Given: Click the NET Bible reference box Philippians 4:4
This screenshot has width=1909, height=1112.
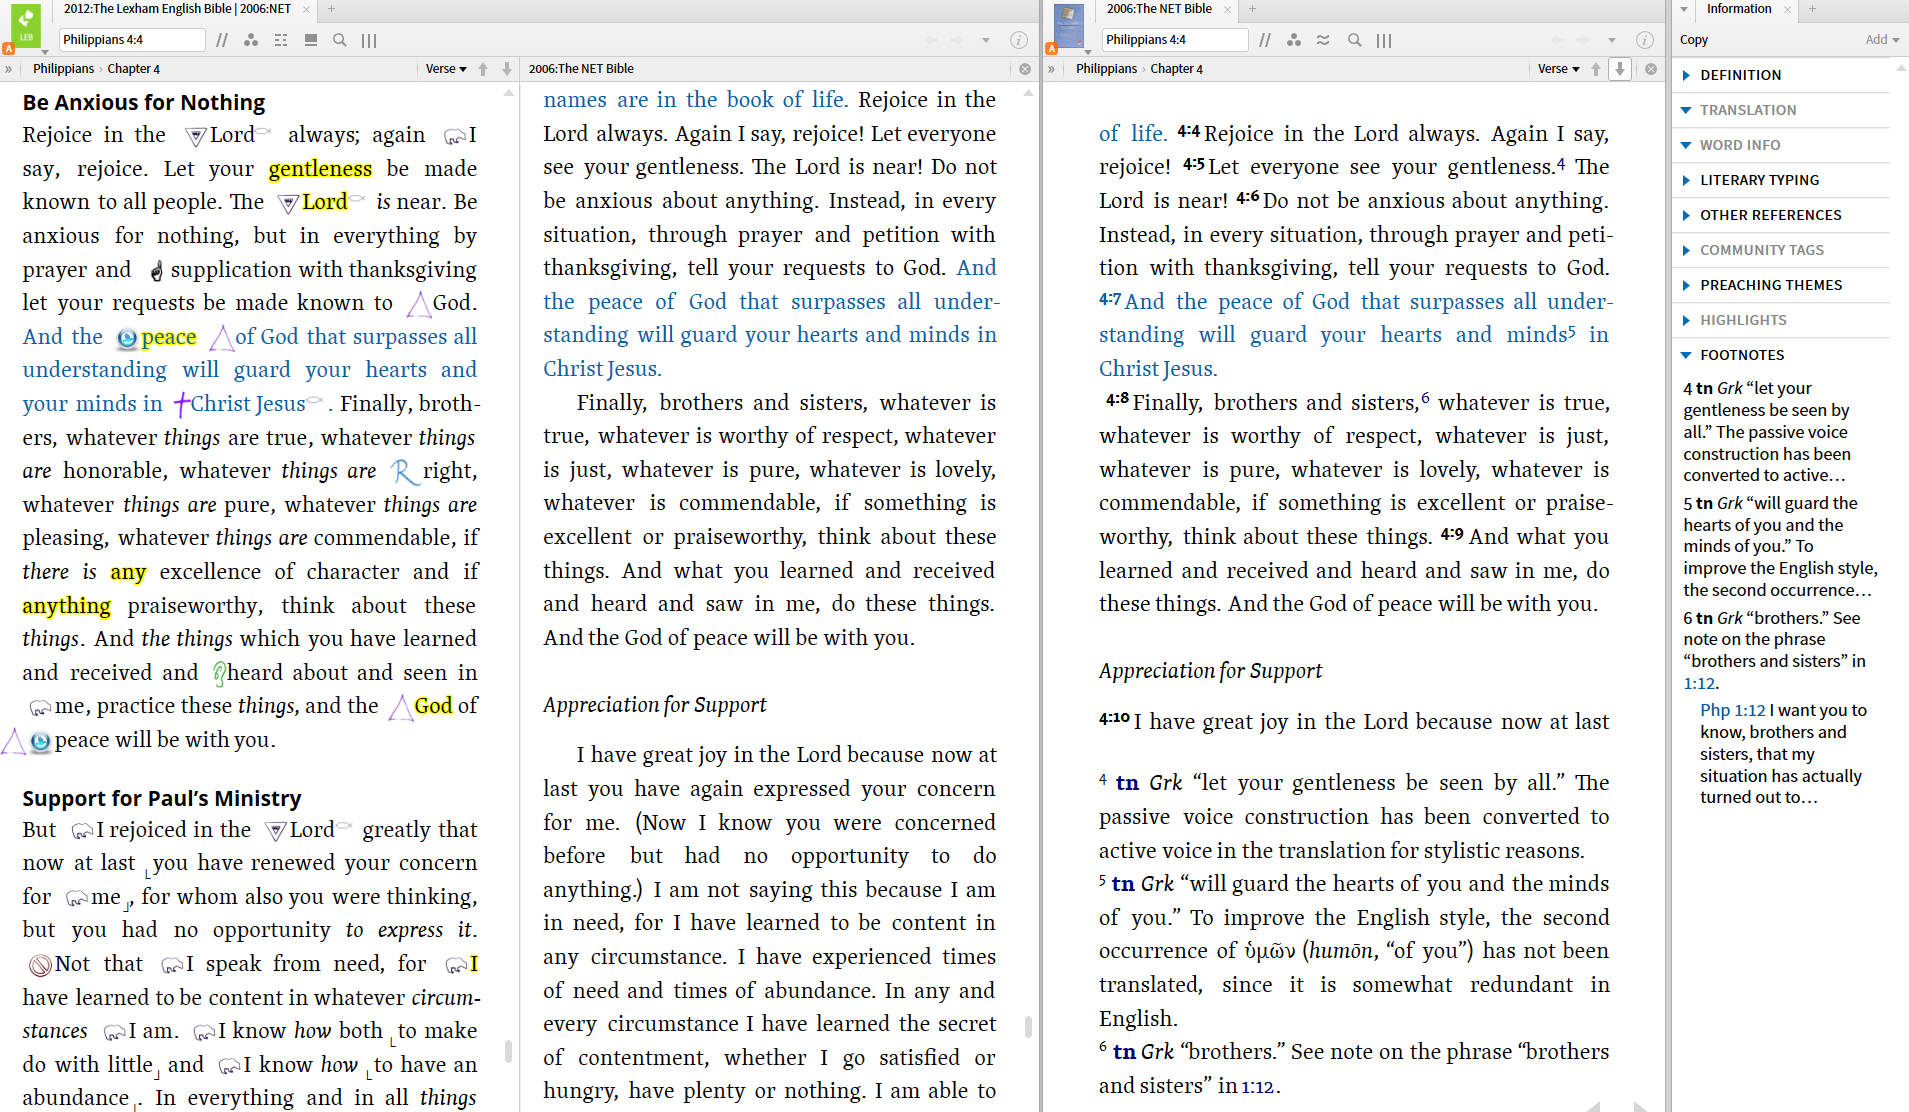Looking at the screenshot, I should pyautogui.click(x=1175, y=40).
